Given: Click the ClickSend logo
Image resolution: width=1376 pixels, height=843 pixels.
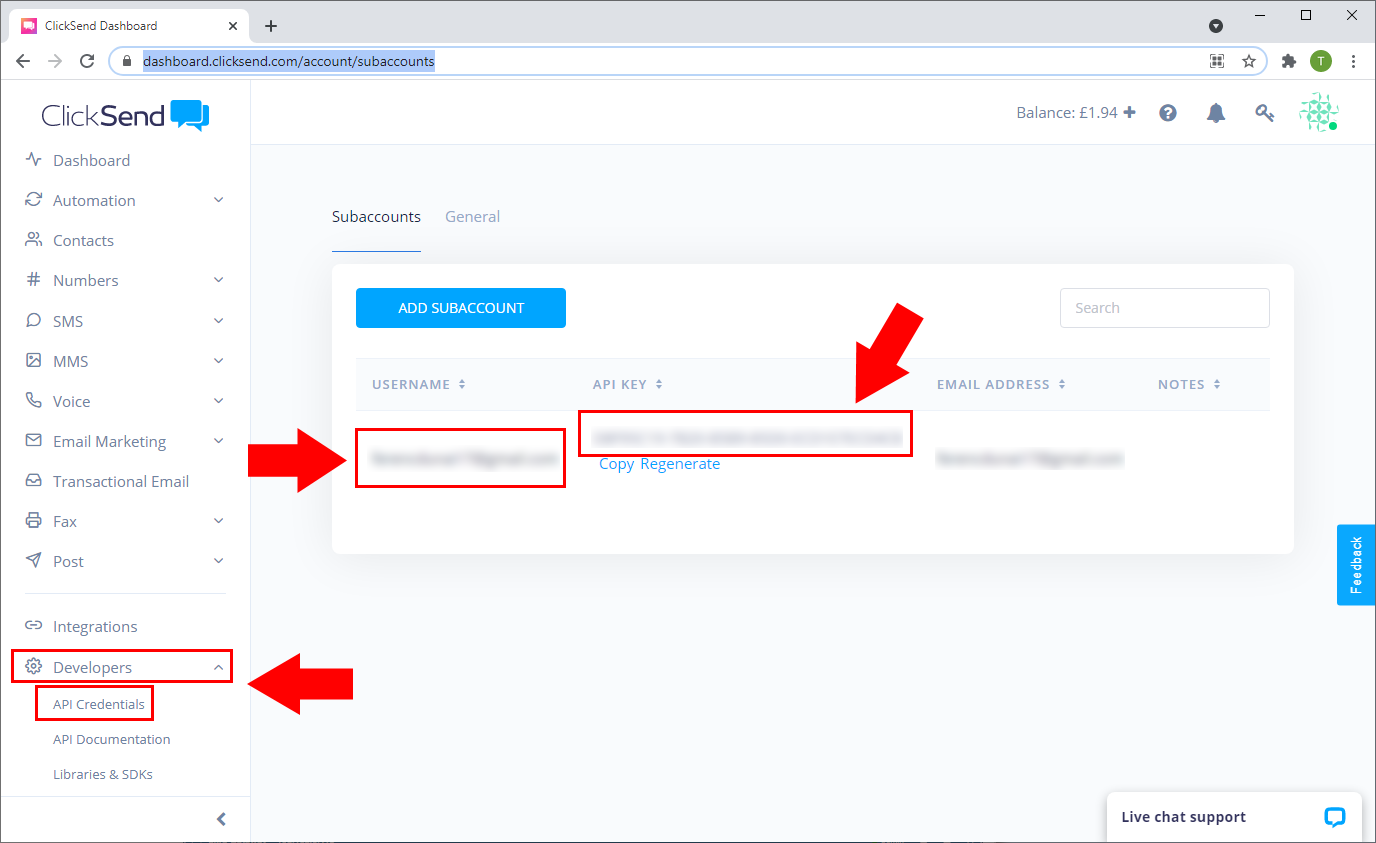Looking at the screenshot, I should point(126,115).
